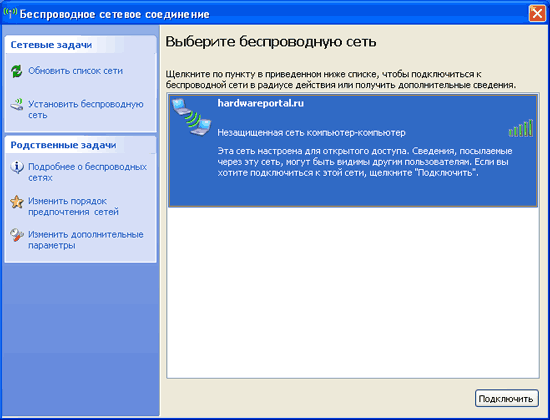This screenshot has width=550, height=420.
Task: Click the wireless router setup icon
Action: 16,104
